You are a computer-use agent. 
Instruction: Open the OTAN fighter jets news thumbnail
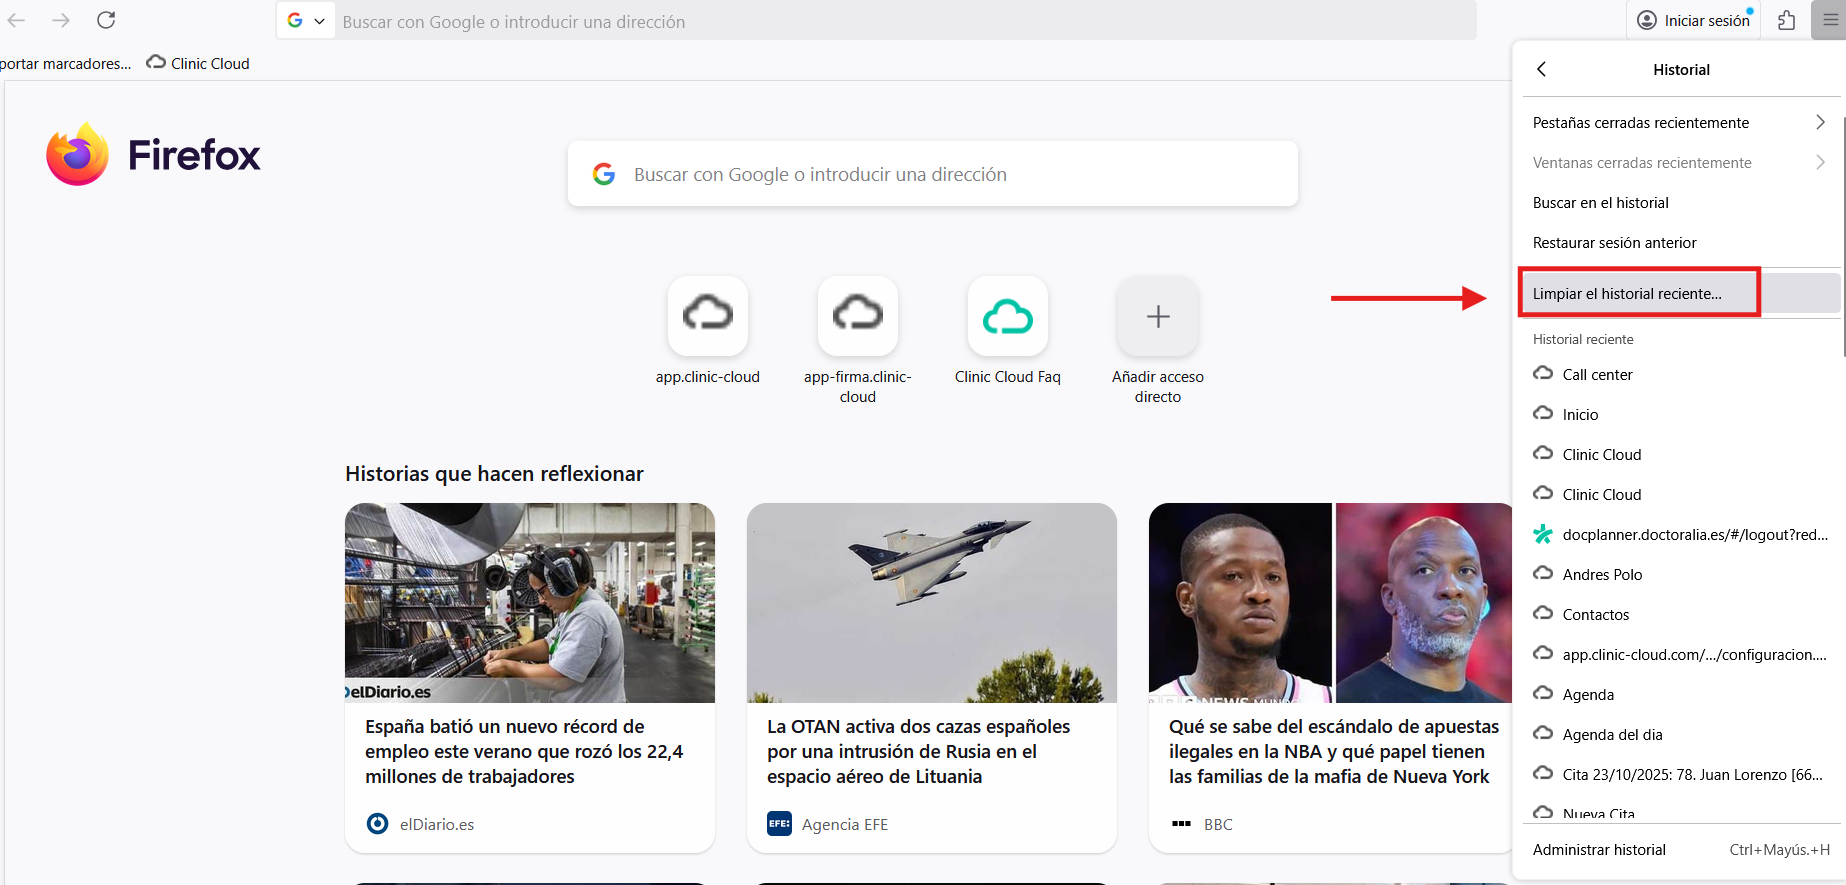coord(931,602)
